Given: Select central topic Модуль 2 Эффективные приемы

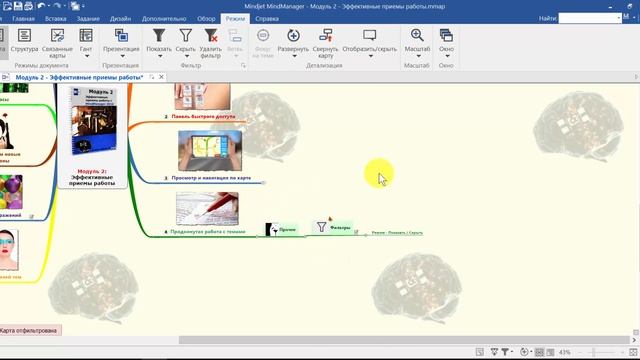Looking at the screenshot, I should (x=93, y=136).
